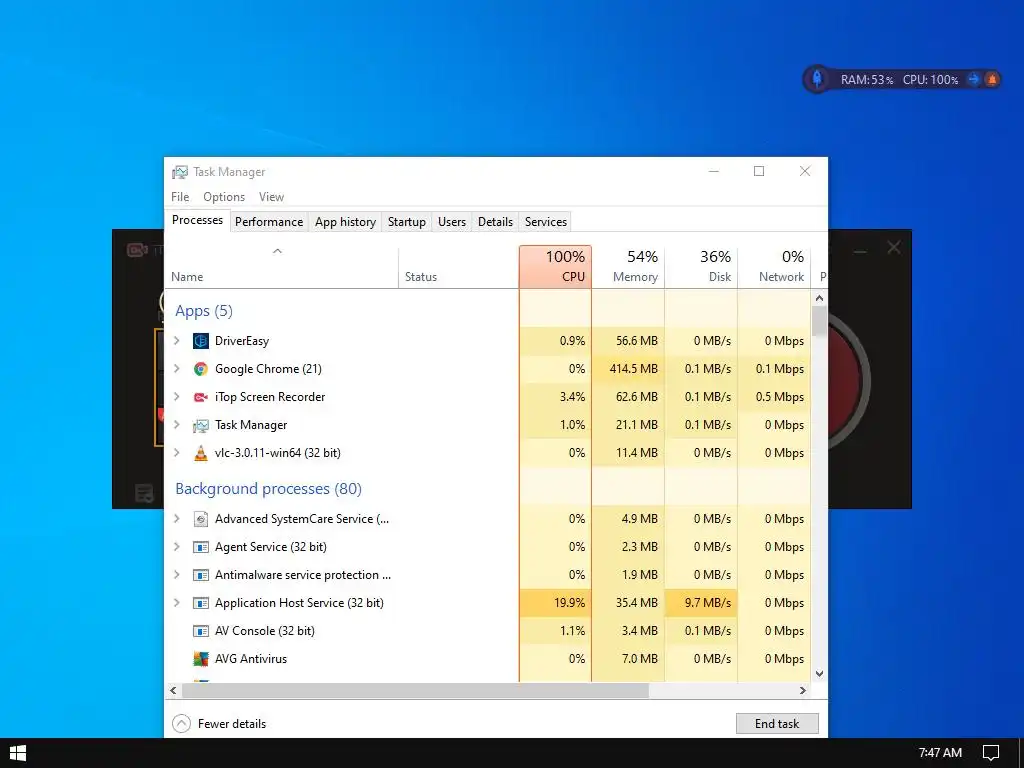Open the View menu
The width and height of the screenshot is (1024, 768).
[271, 197]
